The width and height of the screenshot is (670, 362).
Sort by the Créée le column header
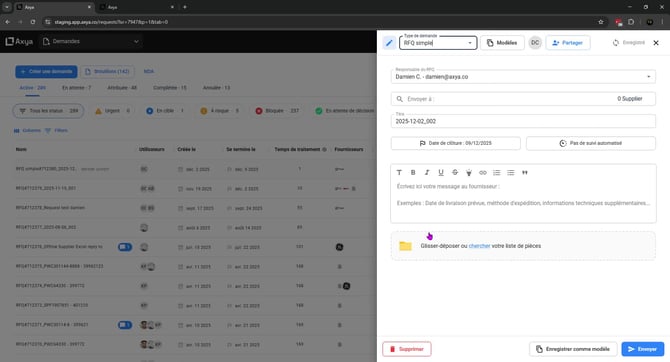pyautogui.click(x=186, y=149)
